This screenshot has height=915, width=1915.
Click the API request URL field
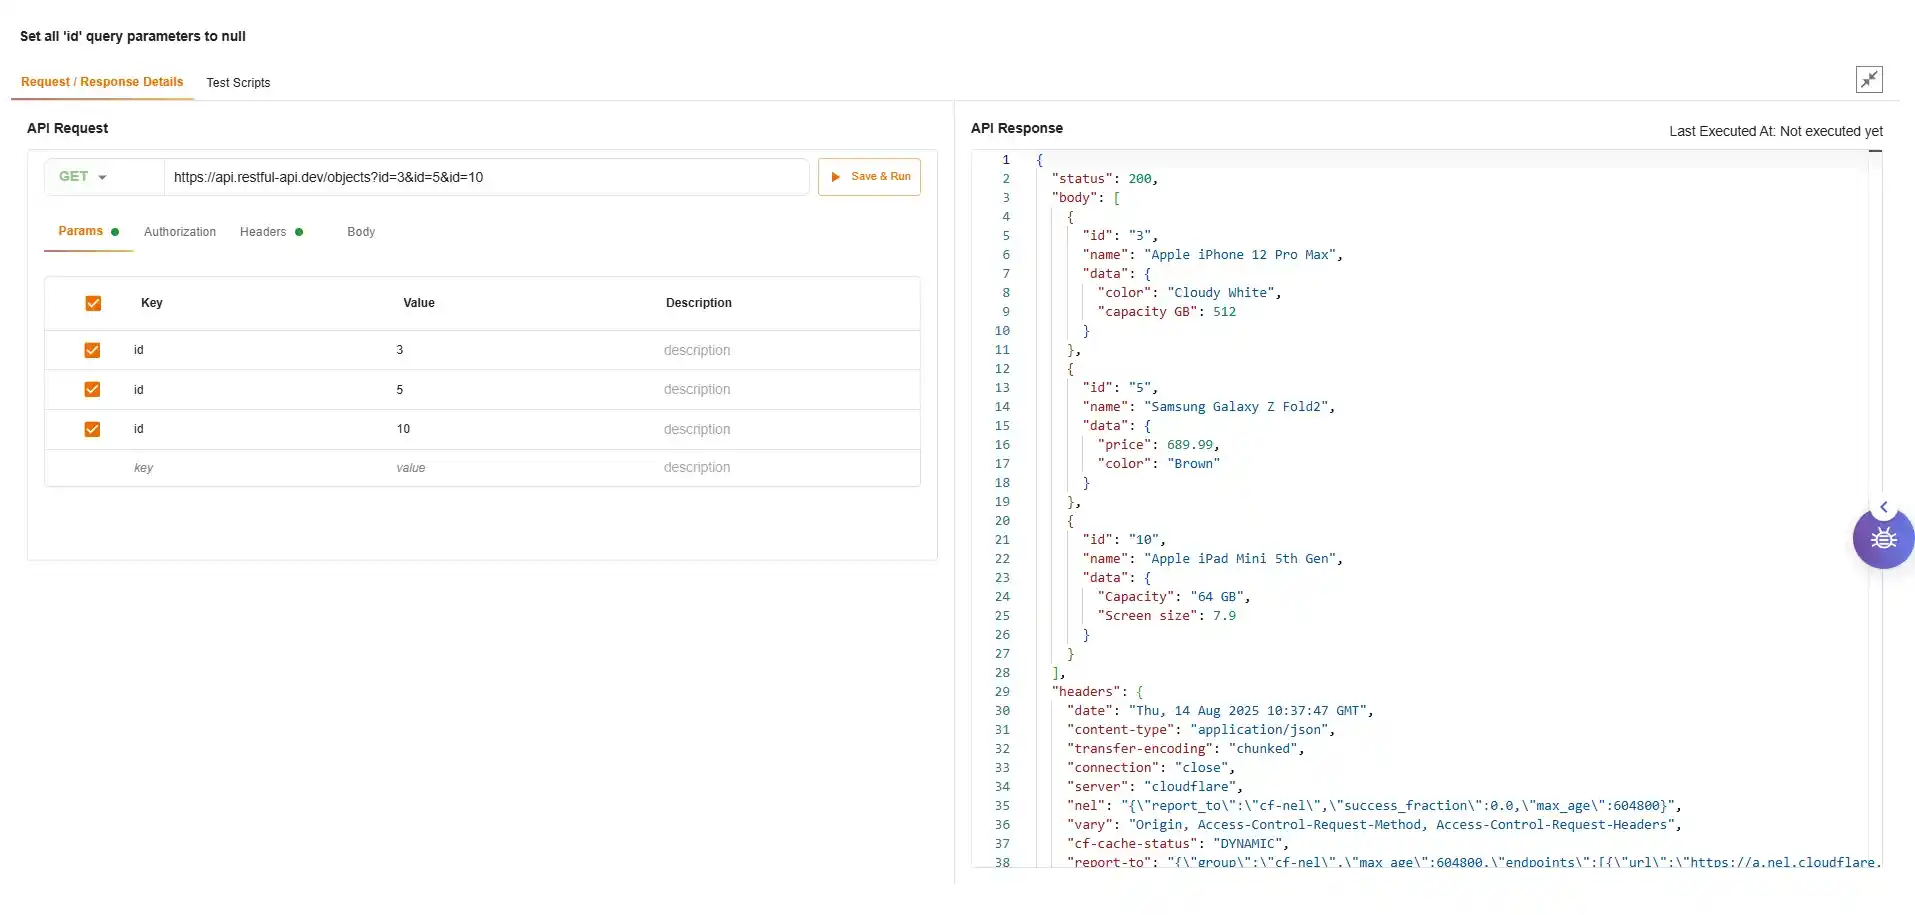(485, 177)
